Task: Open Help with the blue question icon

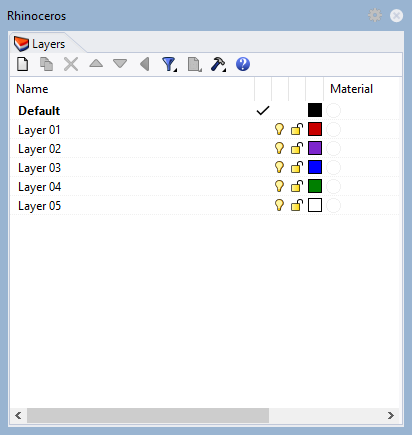Action: point(243,64)
